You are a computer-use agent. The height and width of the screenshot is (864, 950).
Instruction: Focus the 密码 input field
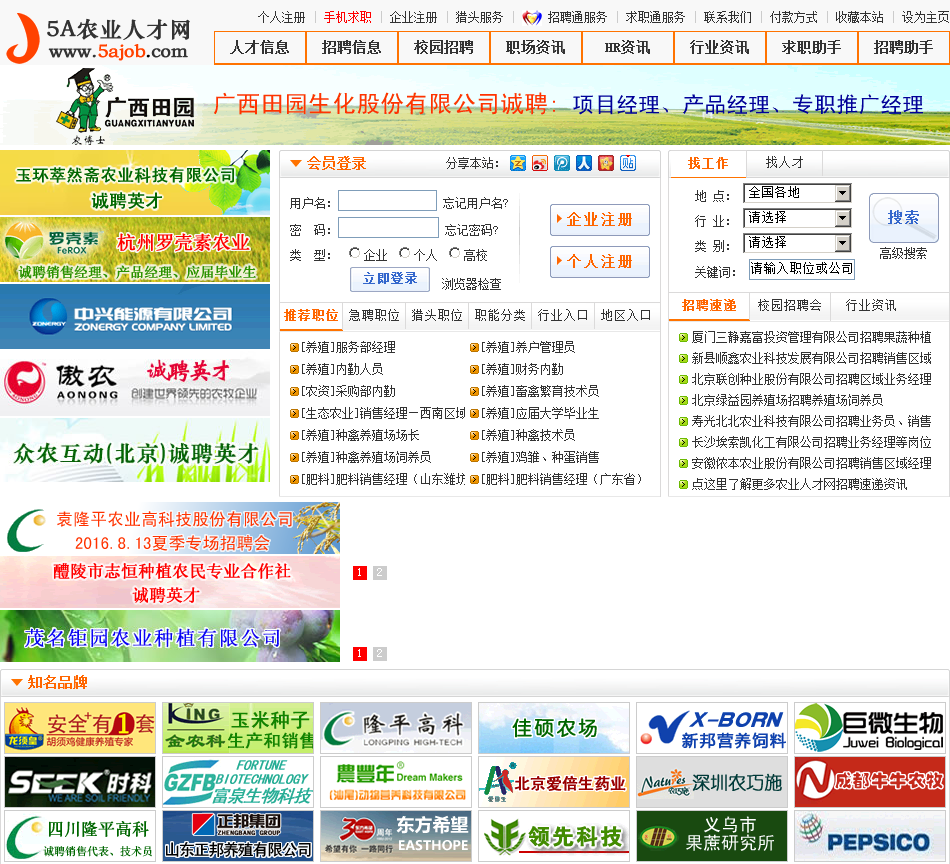click(388, 228)
